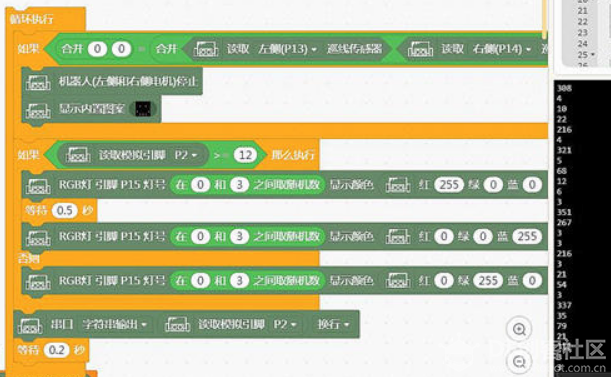Click serial monitor value 308
Image resolution: width=611 pixels, height=377 pixels.
click(x=564, y=88)
